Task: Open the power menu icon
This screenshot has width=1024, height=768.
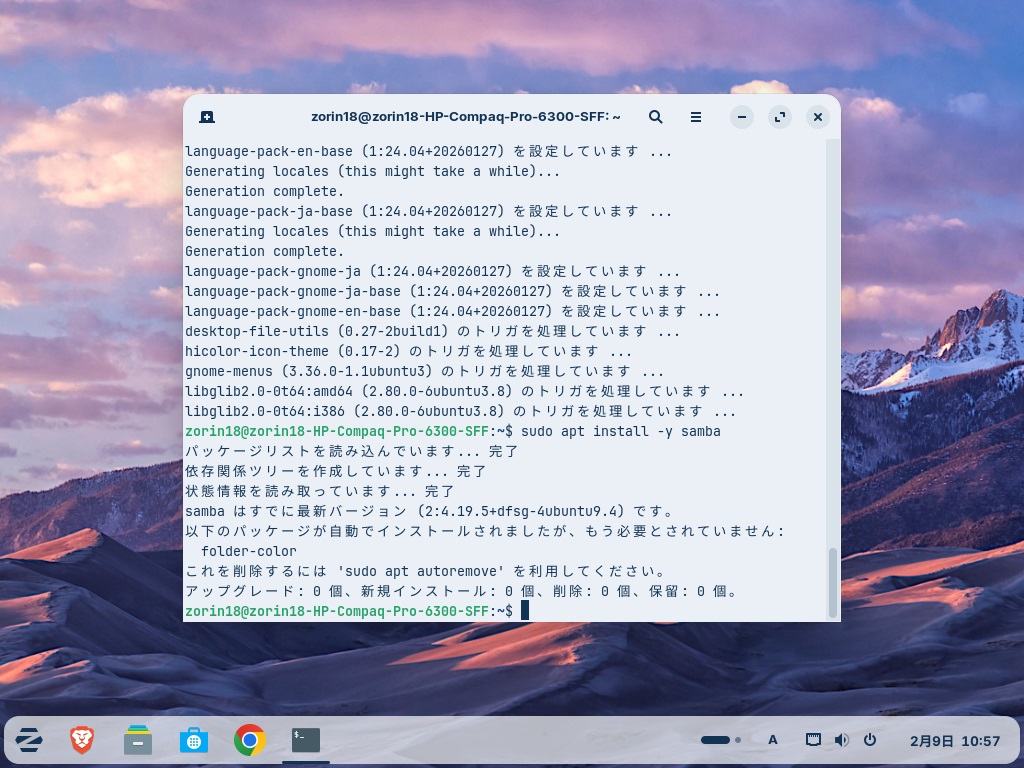Action: [870, 740]
